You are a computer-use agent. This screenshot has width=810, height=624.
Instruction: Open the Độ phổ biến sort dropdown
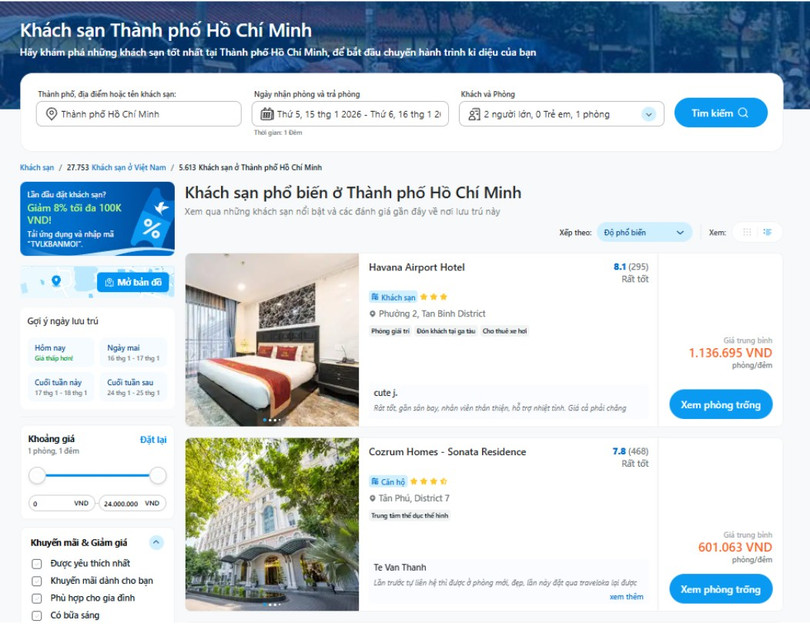644,232
